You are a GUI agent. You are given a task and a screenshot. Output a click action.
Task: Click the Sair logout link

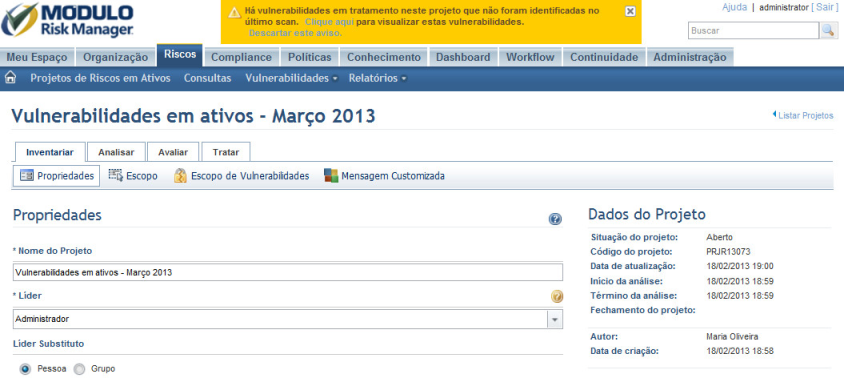coord(826,7)
